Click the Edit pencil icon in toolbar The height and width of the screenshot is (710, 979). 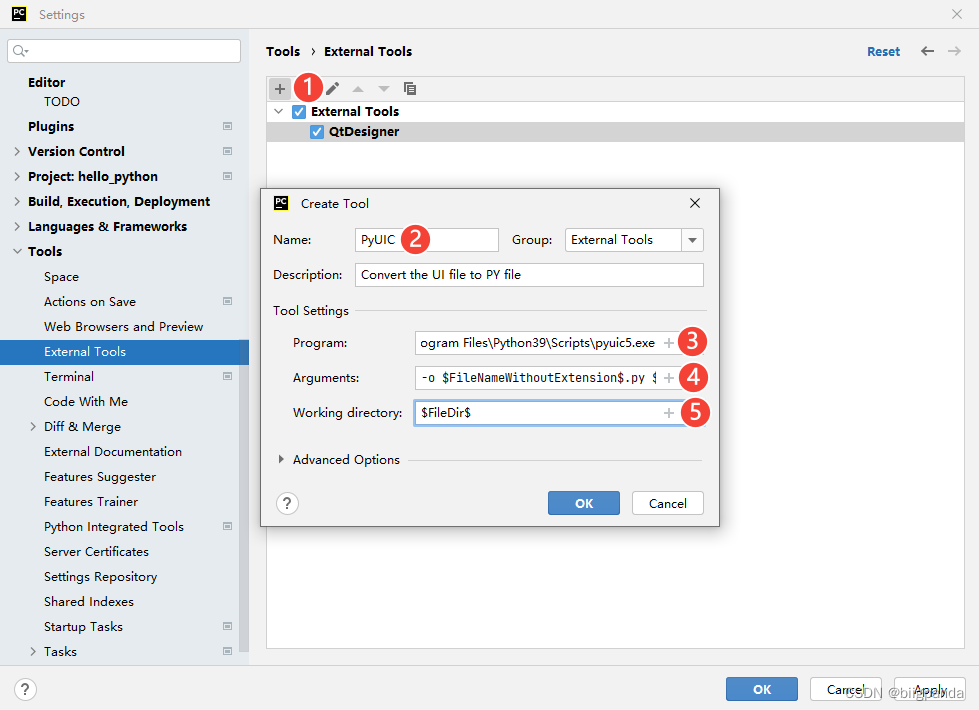point(332,89)
